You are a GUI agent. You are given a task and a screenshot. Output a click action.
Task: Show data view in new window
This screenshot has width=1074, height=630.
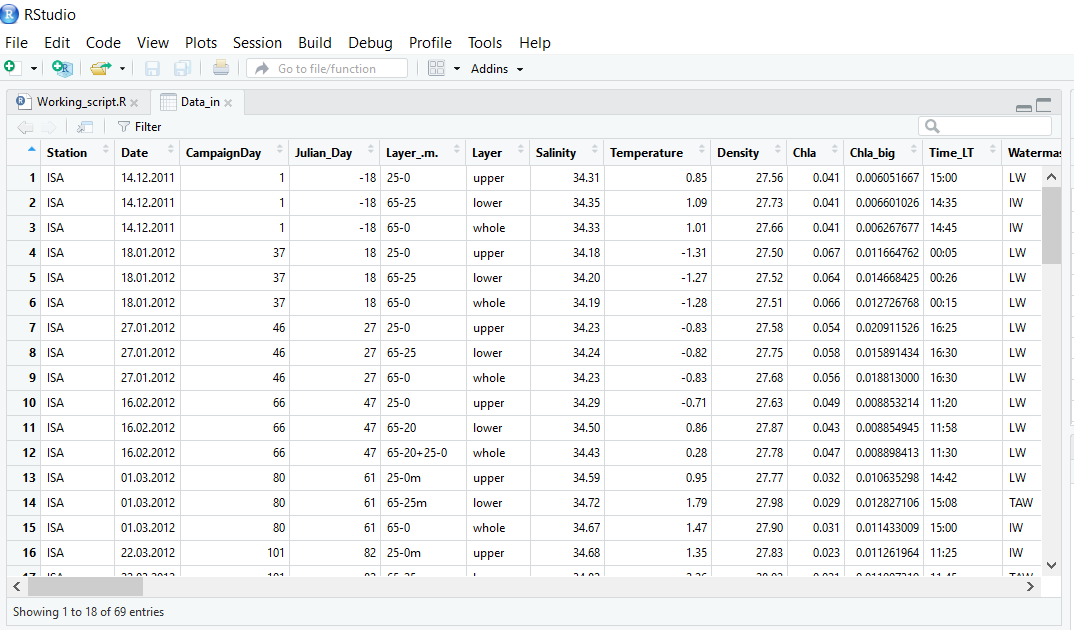84,126
